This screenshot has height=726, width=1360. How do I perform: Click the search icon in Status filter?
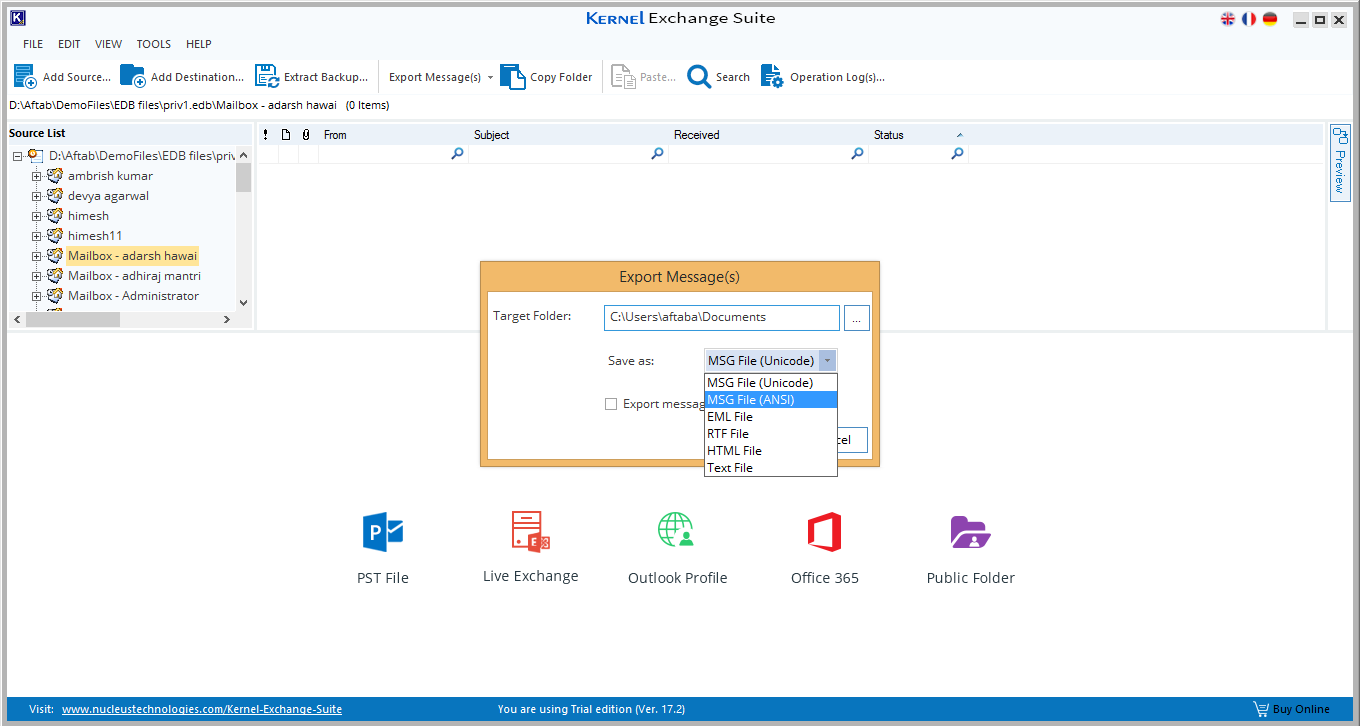957,154
